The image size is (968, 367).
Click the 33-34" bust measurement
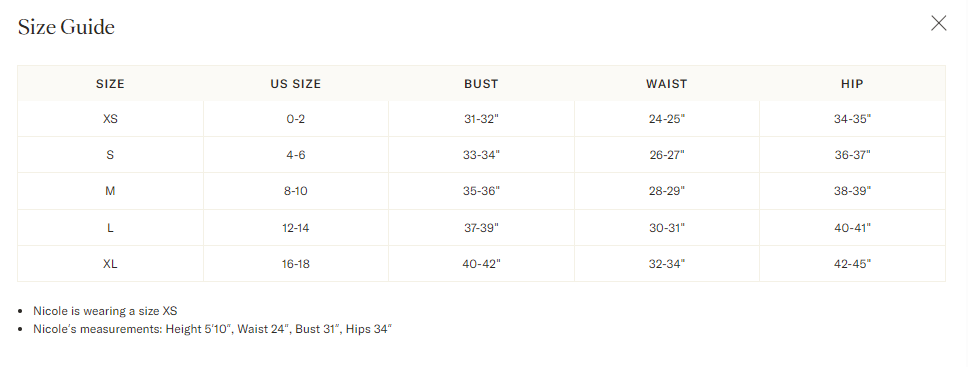pyautogui.click(x=482, y=155)
